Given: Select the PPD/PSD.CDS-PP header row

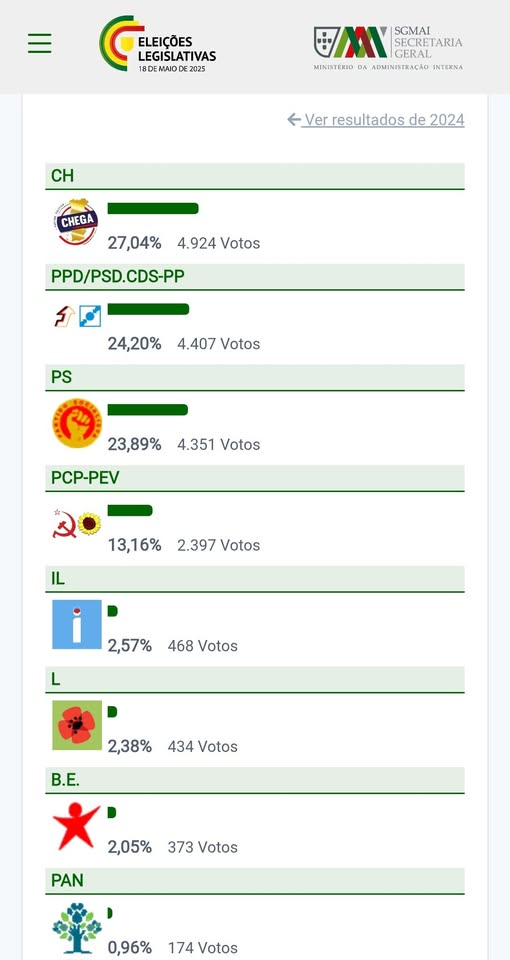Looking at the screenshot, I should point(255,277).
